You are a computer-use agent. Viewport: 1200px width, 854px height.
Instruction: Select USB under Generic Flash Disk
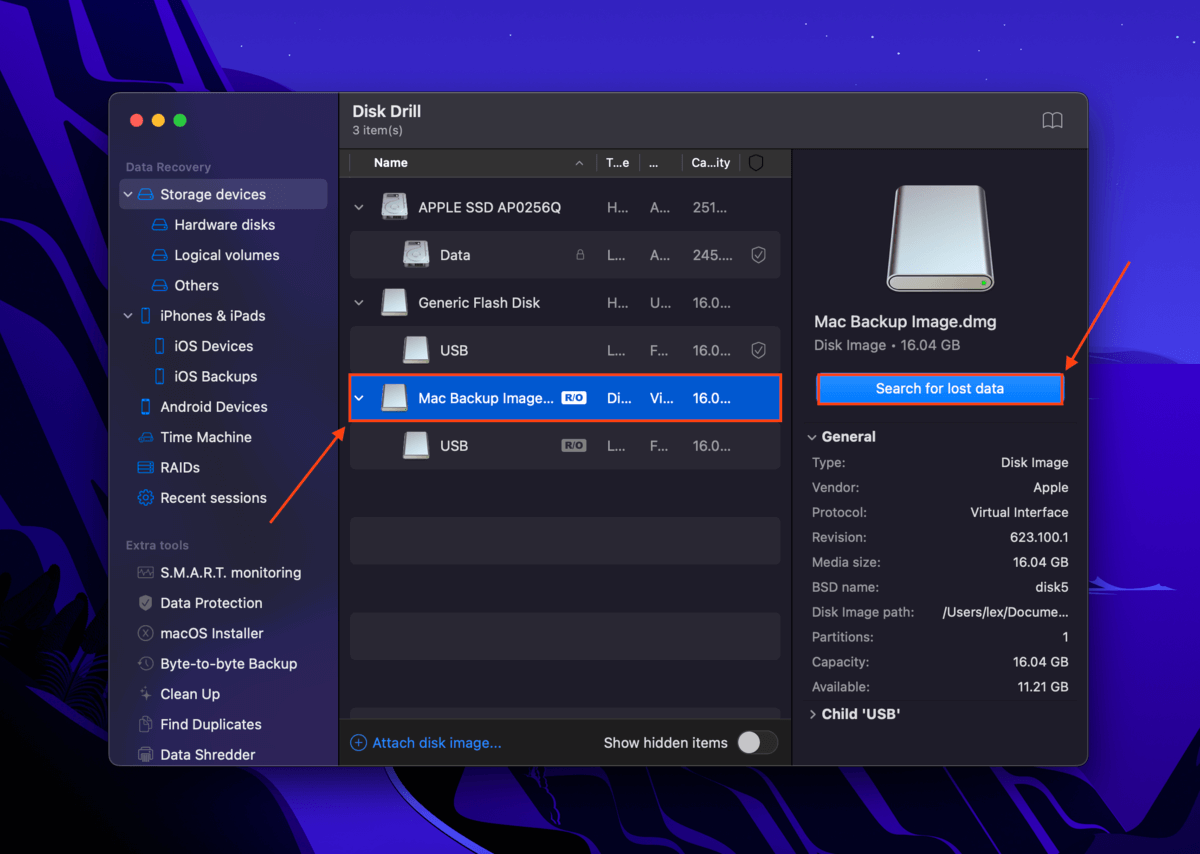coord(565,350)
